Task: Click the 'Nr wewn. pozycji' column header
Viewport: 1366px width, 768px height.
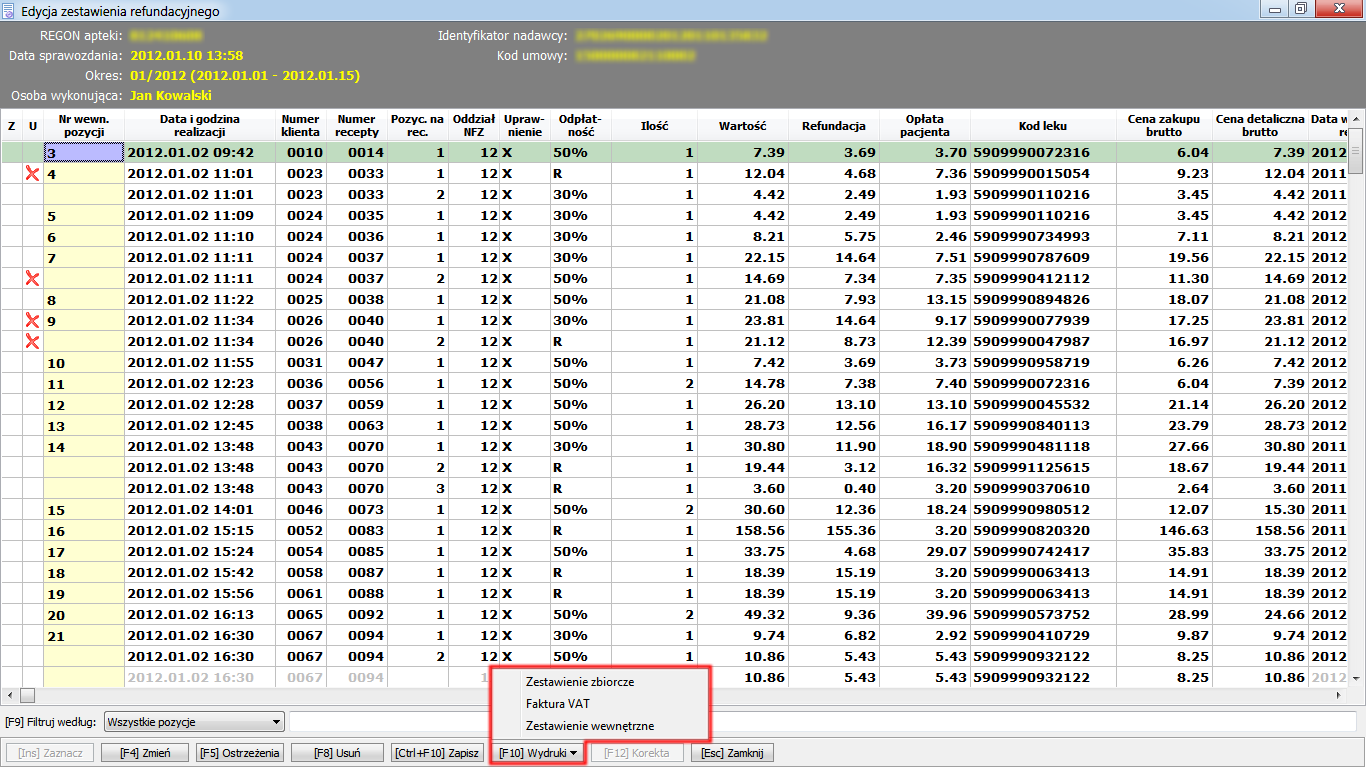Action: pyautogui.click(x=84, y=125)
